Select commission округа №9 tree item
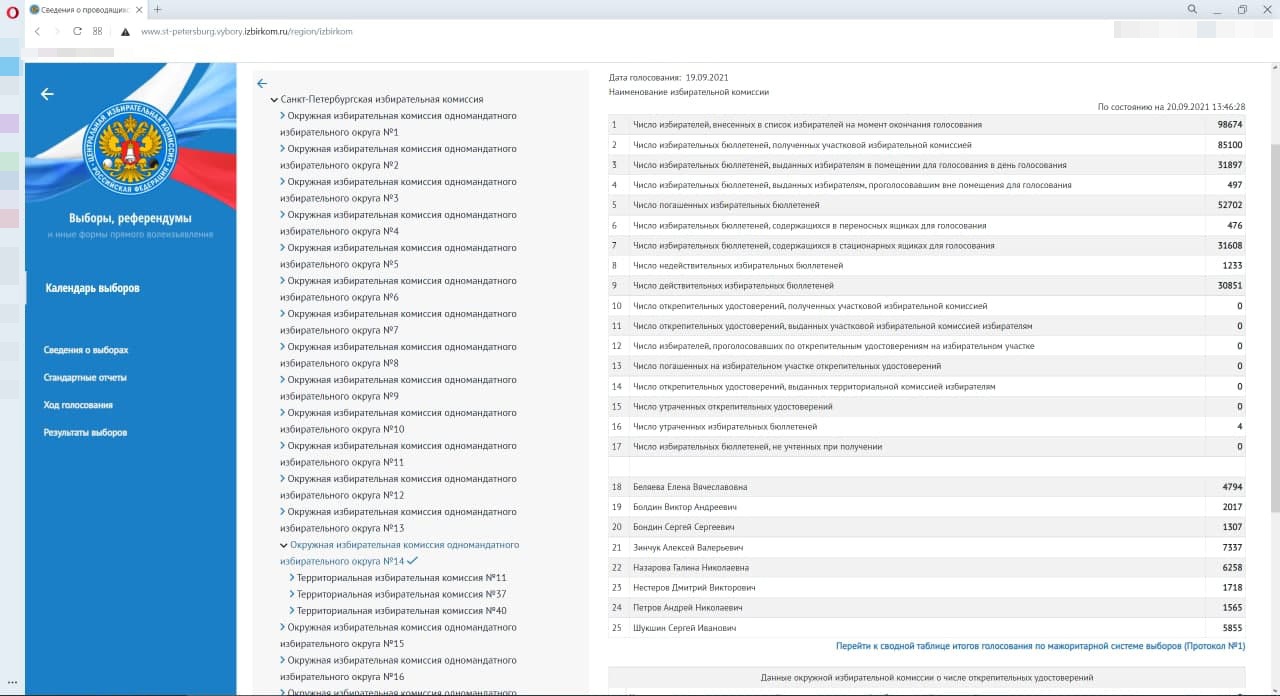The width and height of the screenshot is (1280, 696). pos(398,388)
